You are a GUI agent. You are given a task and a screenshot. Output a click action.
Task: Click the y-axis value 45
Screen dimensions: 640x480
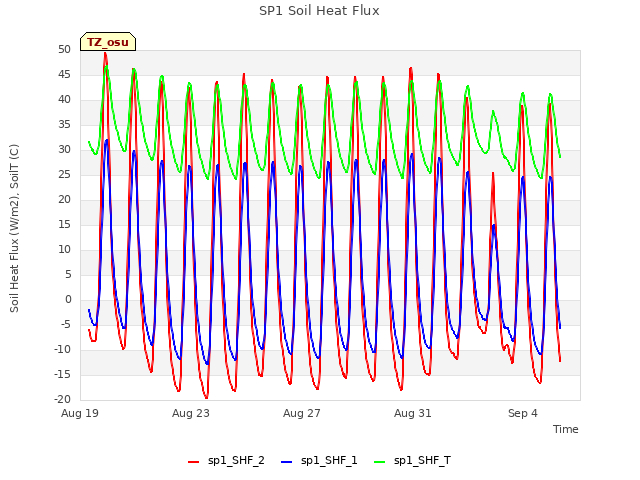pyautogui.click(x=64, y=74)
